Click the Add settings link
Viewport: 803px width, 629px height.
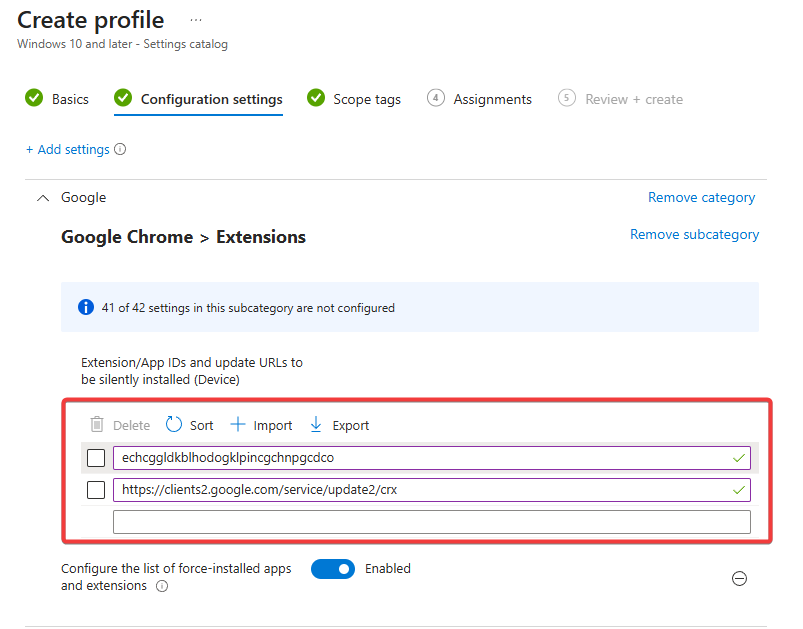pos(68,150)
